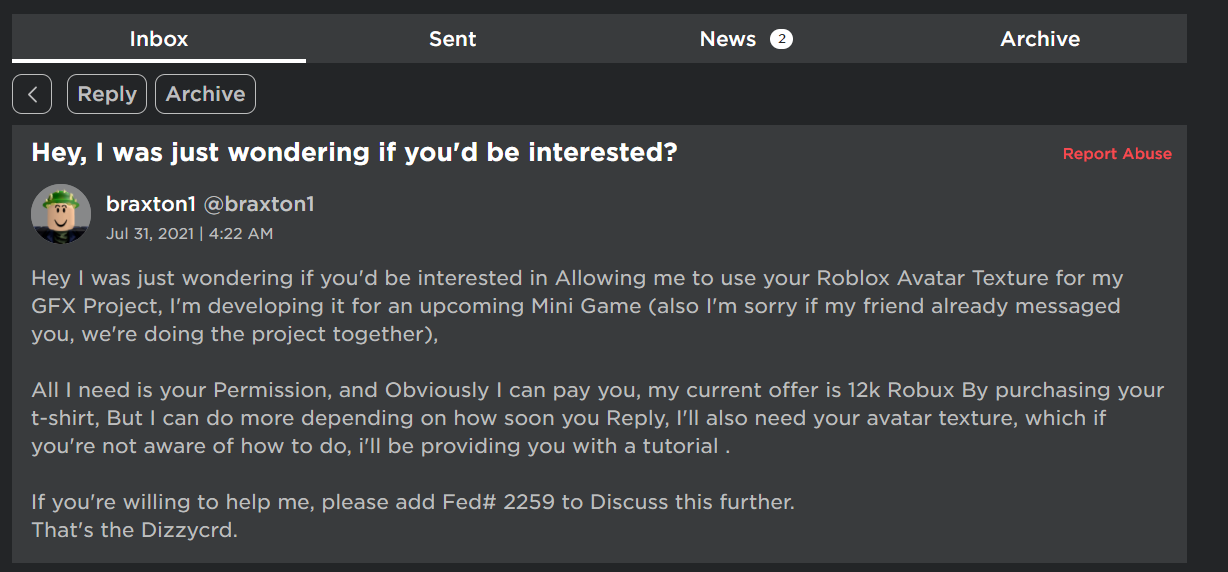Viewport: 1228px width, 572px height.
Task: Click the message subject heading
Action: [x=355, y=153]
